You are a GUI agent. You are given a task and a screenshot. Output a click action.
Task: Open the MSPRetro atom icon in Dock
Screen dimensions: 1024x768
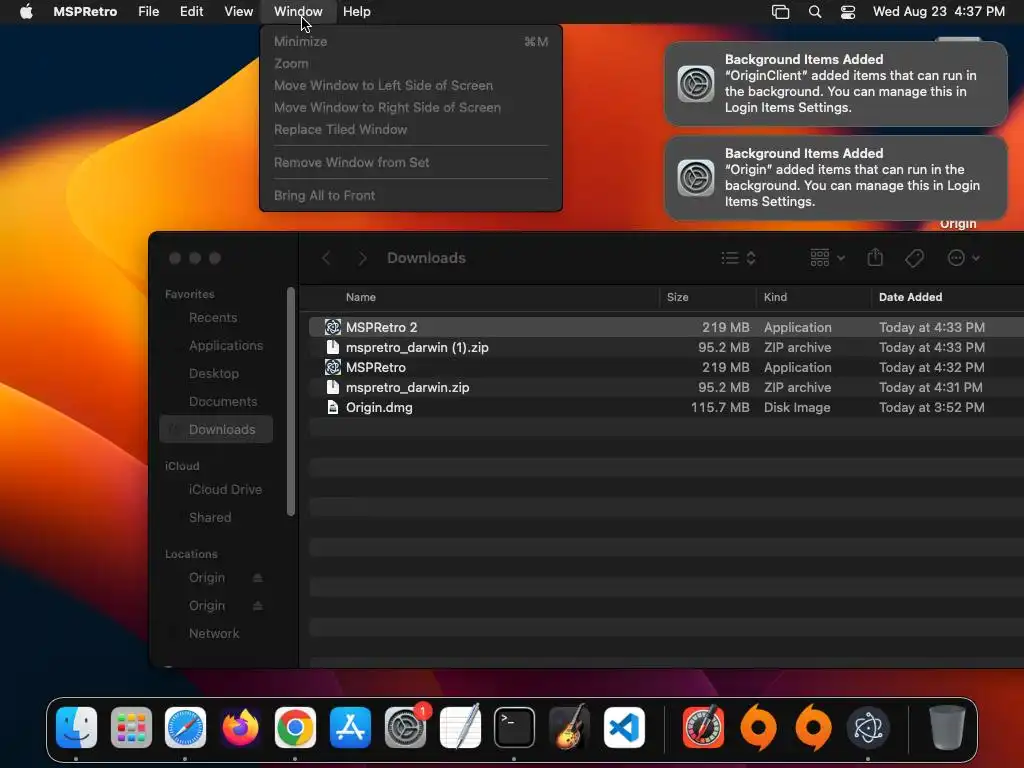868,728
